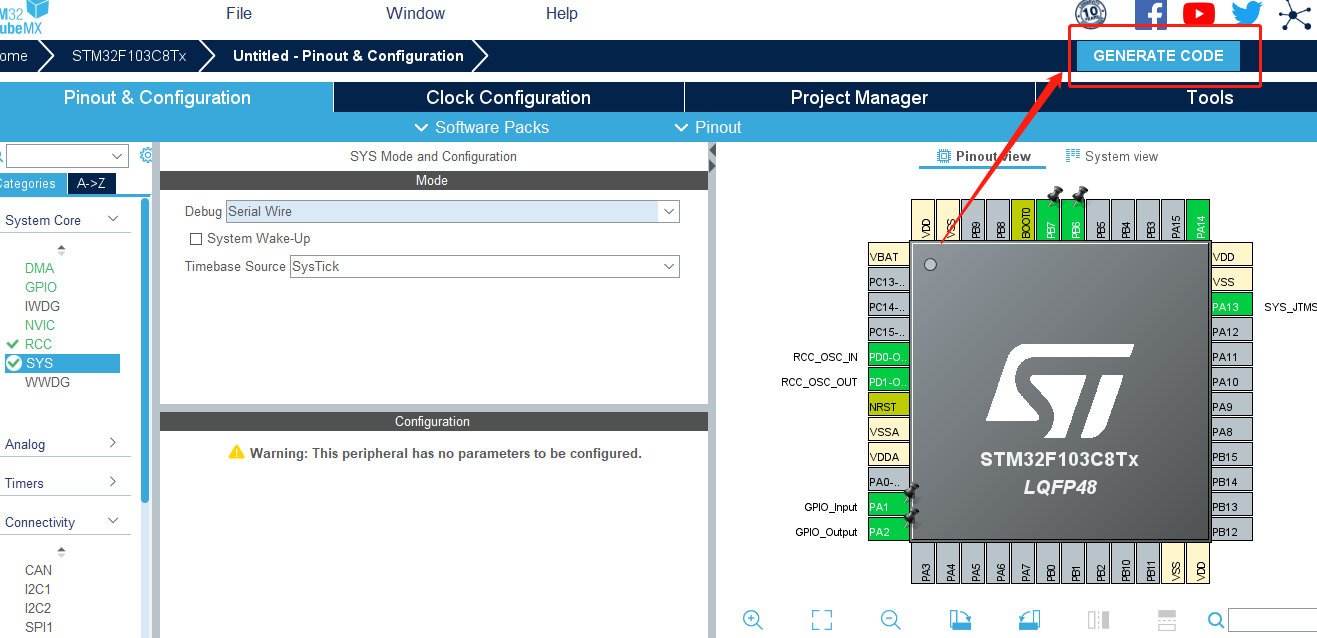Click STM32F103C8Tx breadcrumb
Viewport: 1317px width, 638px height.
[x=129, y=56]
